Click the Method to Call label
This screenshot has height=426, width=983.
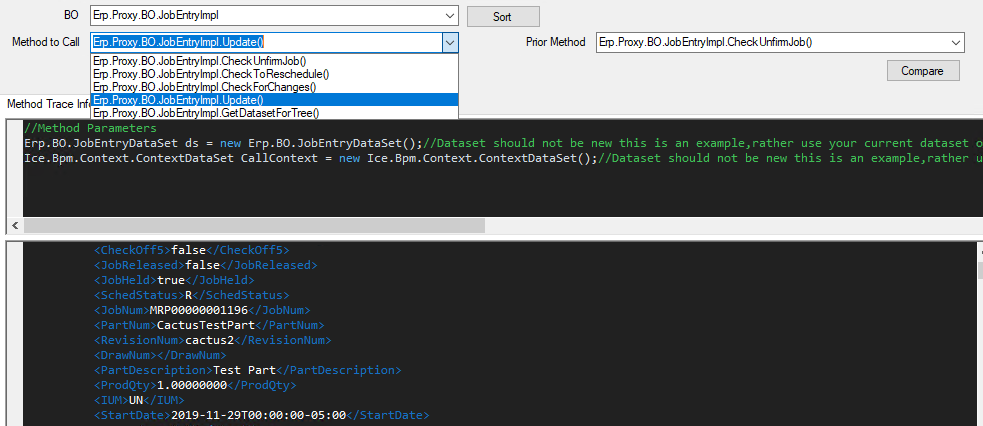point(46,42)
